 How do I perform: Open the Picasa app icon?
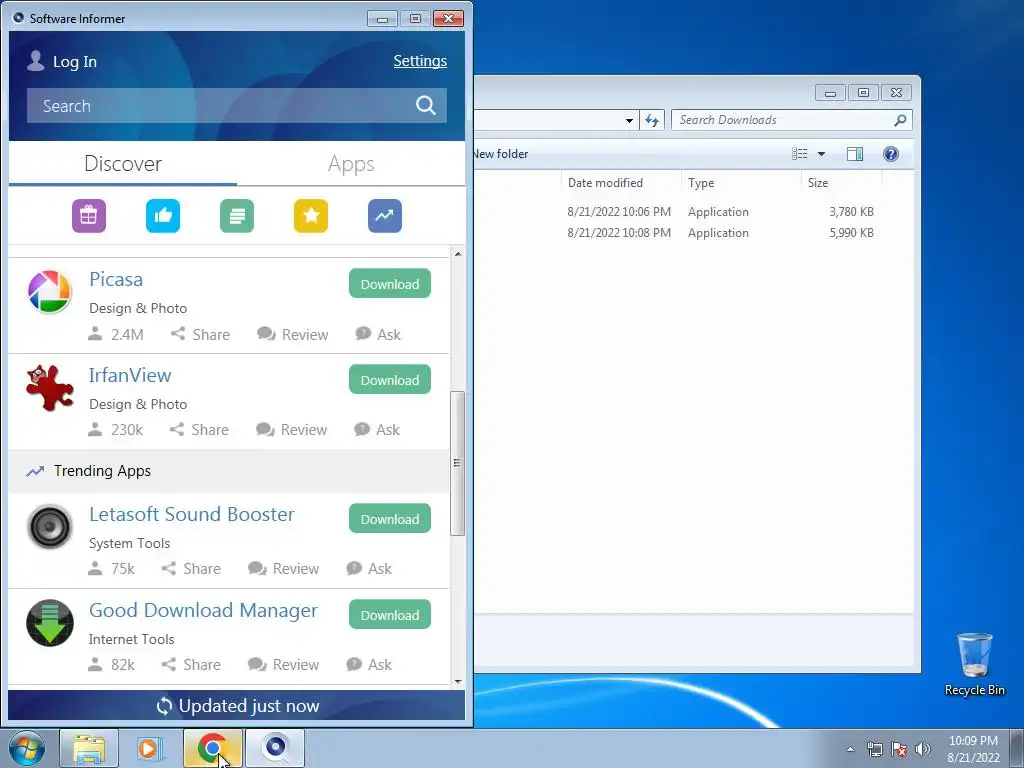point(50,291)
